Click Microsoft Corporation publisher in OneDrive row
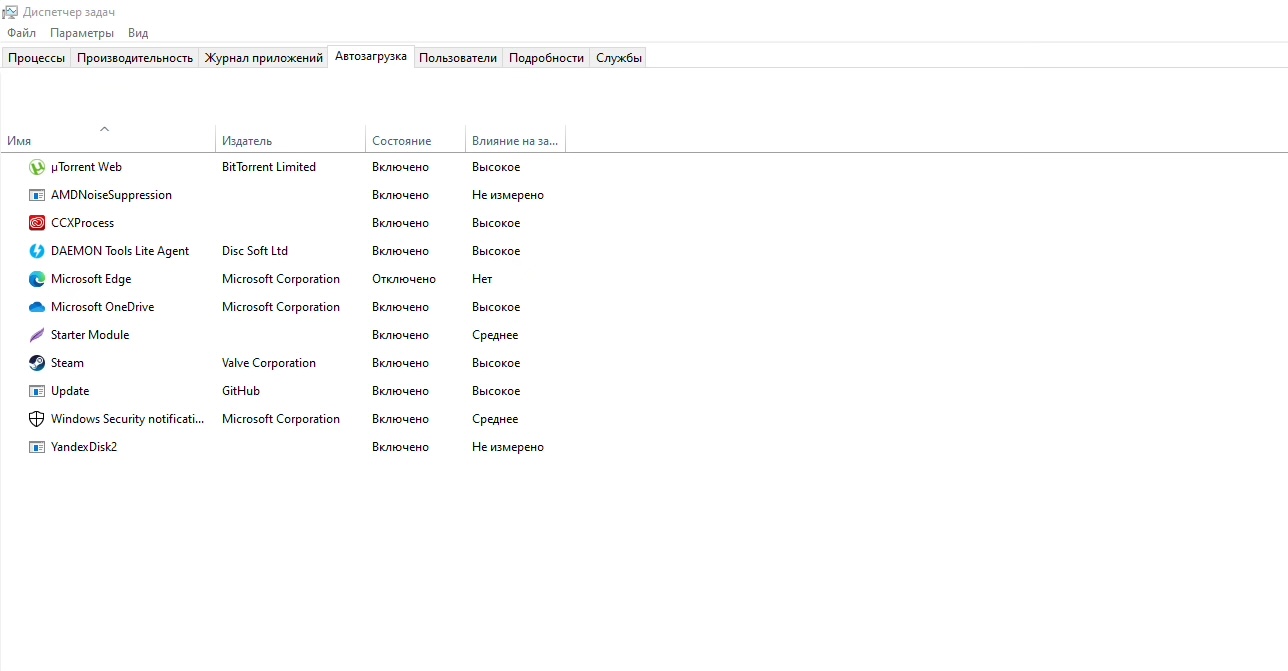Viewport: 1288px width, 671px height. 281,307
